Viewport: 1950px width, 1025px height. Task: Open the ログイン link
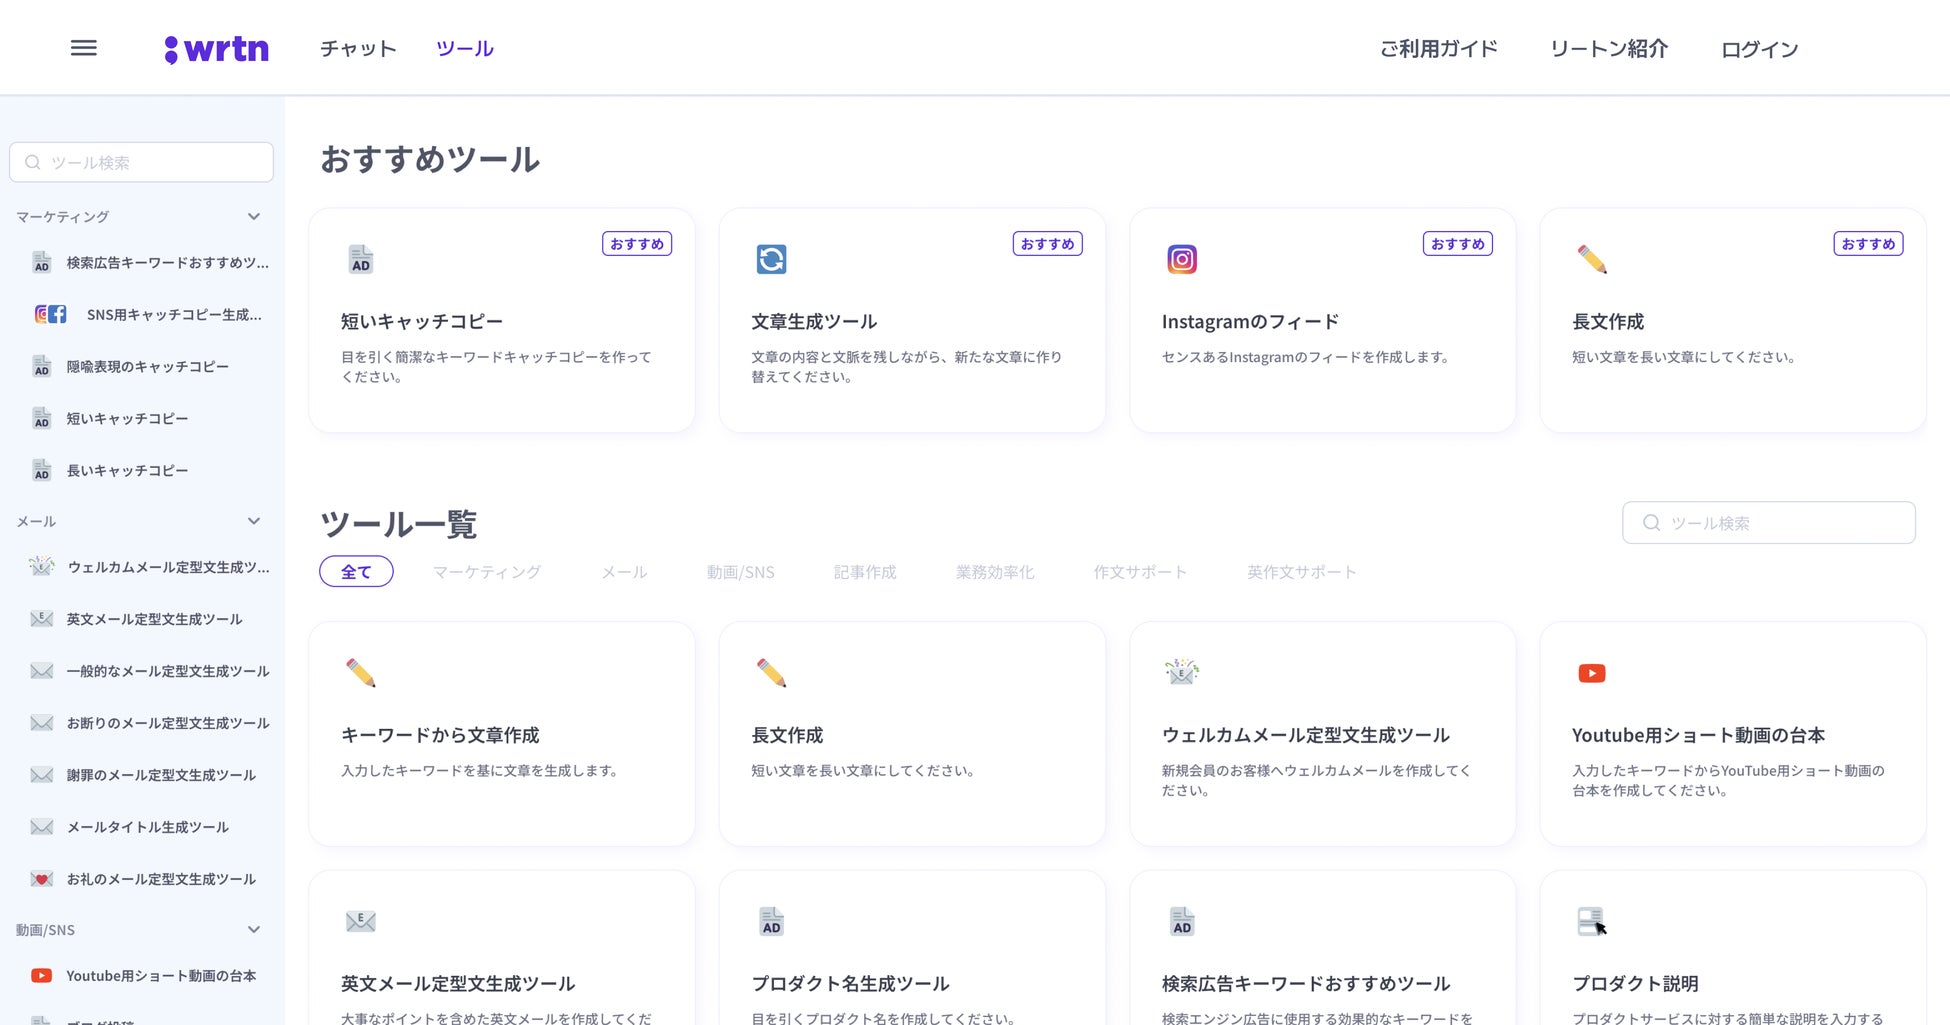1759,49
